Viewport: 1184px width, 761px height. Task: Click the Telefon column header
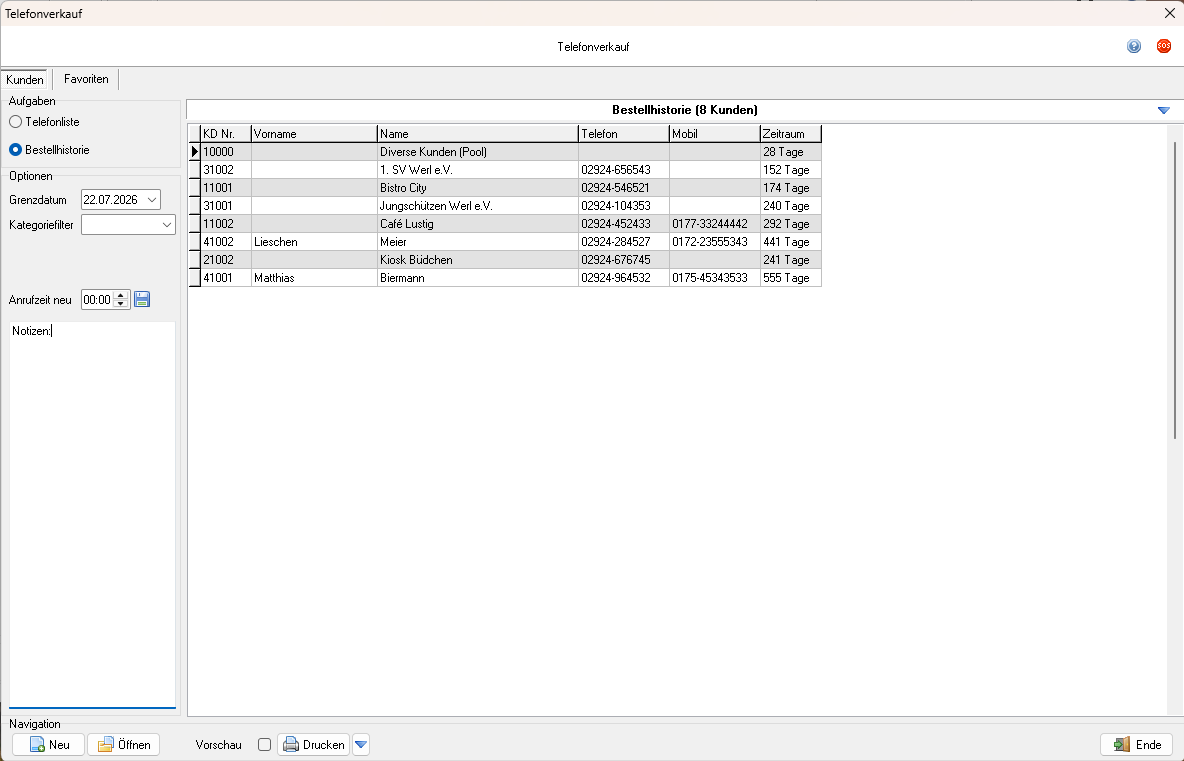(624, 134)
